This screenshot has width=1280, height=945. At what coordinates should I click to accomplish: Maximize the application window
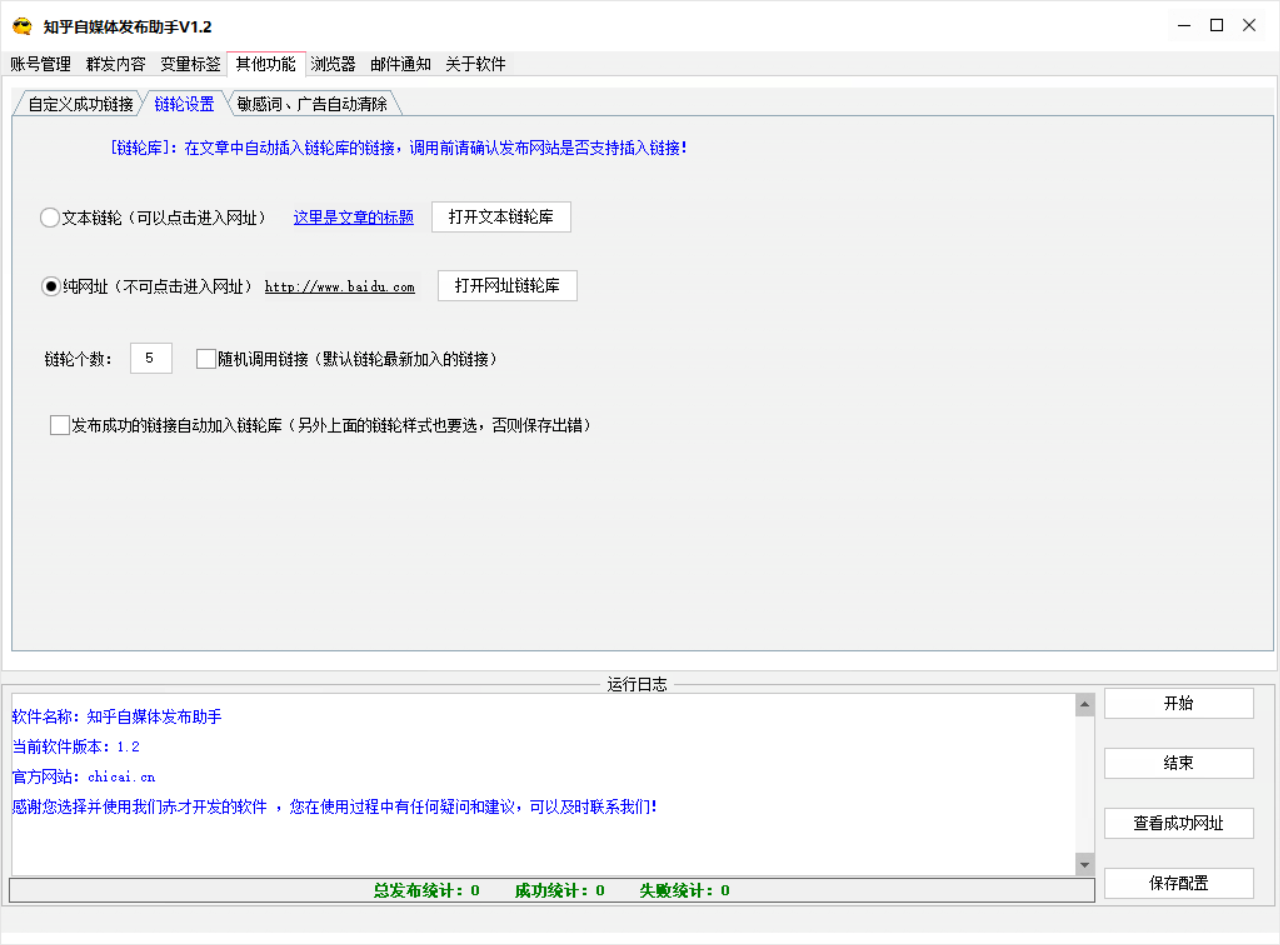pos(1217,26)
